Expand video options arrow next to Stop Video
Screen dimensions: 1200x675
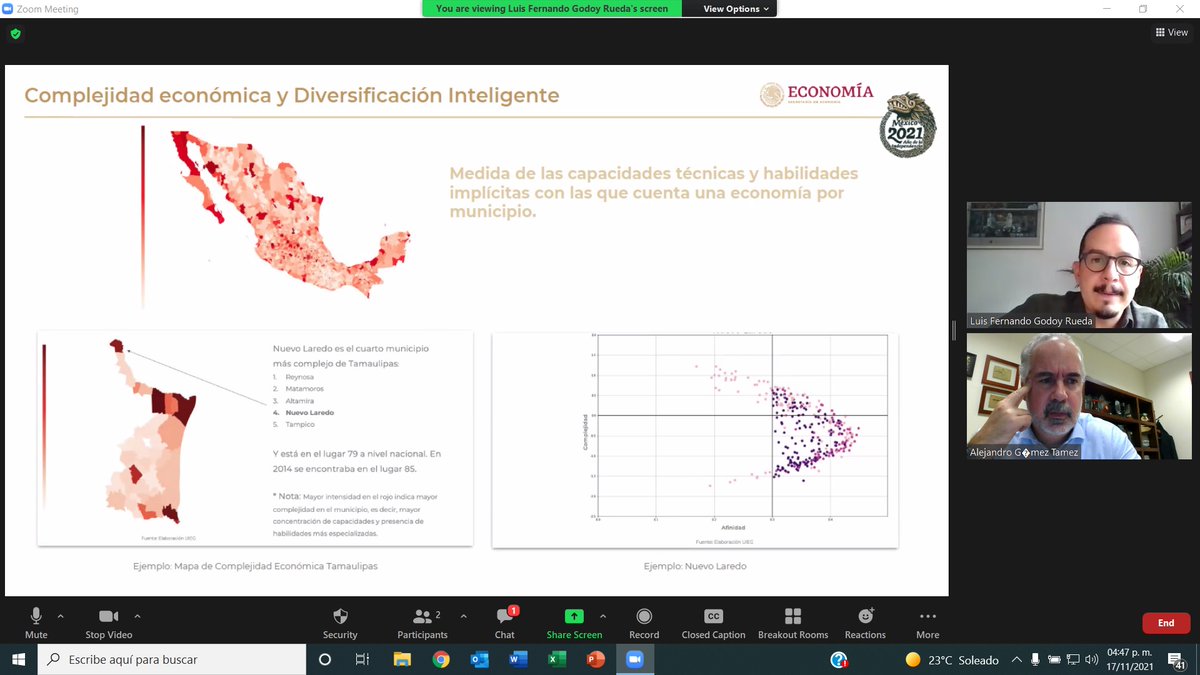[137, 616]
